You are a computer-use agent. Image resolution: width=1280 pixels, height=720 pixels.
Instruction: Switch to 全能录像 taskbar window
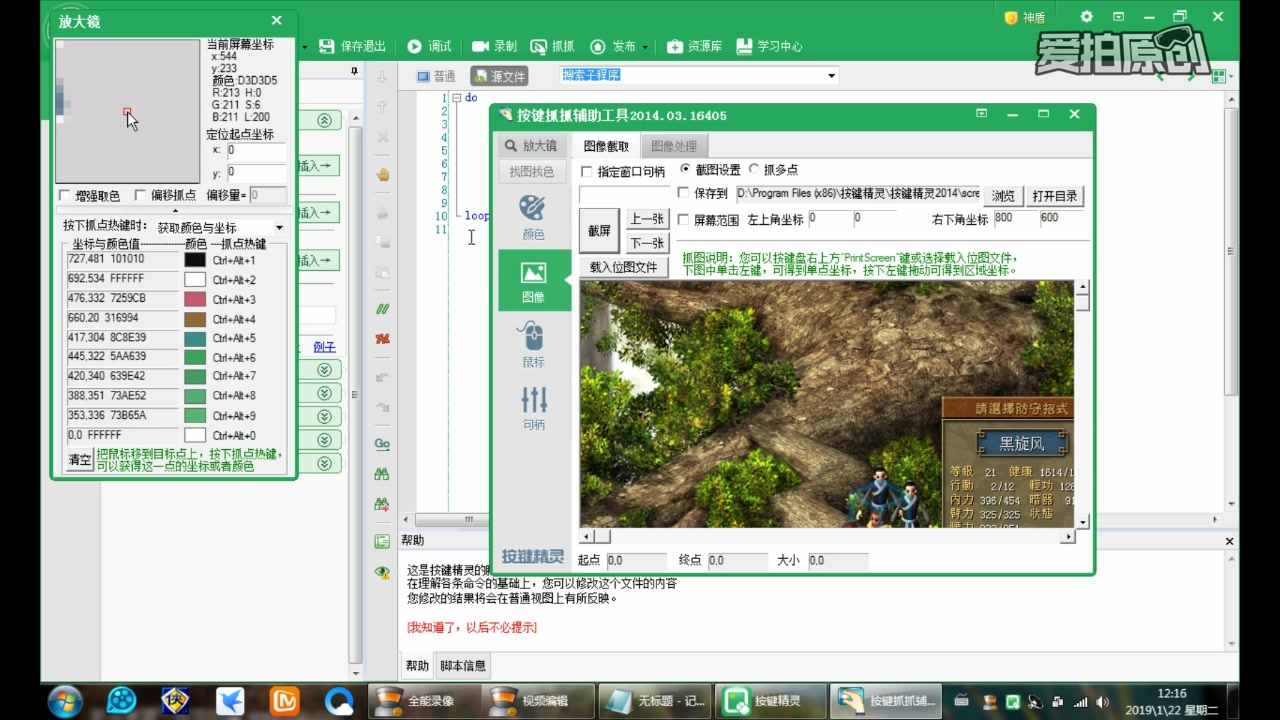[x=424, y=700]
